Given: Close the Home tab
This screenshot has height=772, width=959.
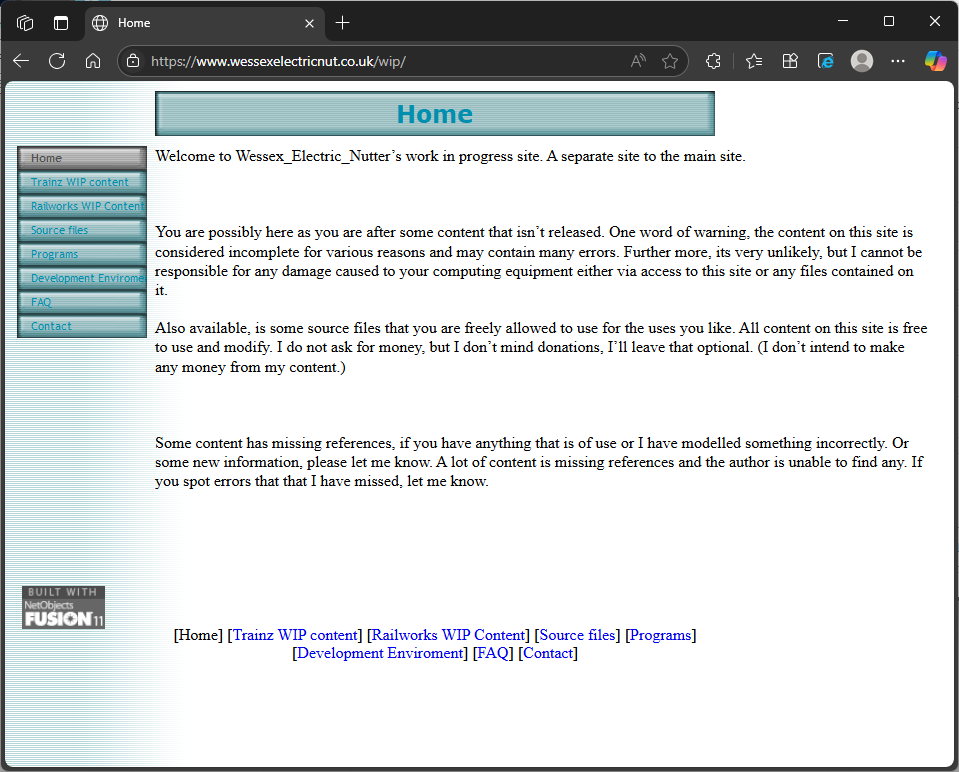Looking at the screenshot, I should click(x=309, y=23).
